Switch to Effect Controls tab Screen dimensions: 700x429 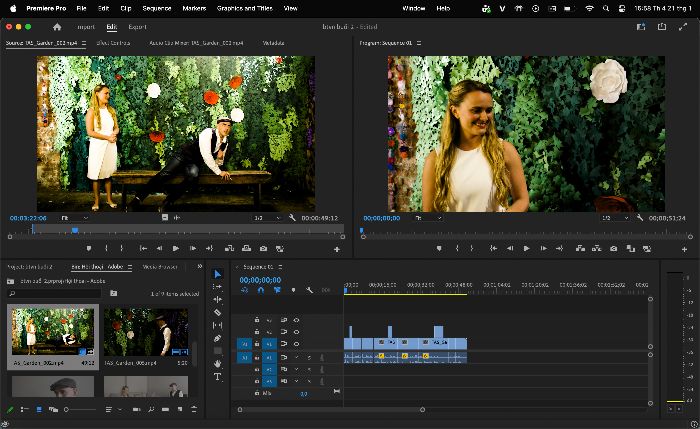[113, 43]
